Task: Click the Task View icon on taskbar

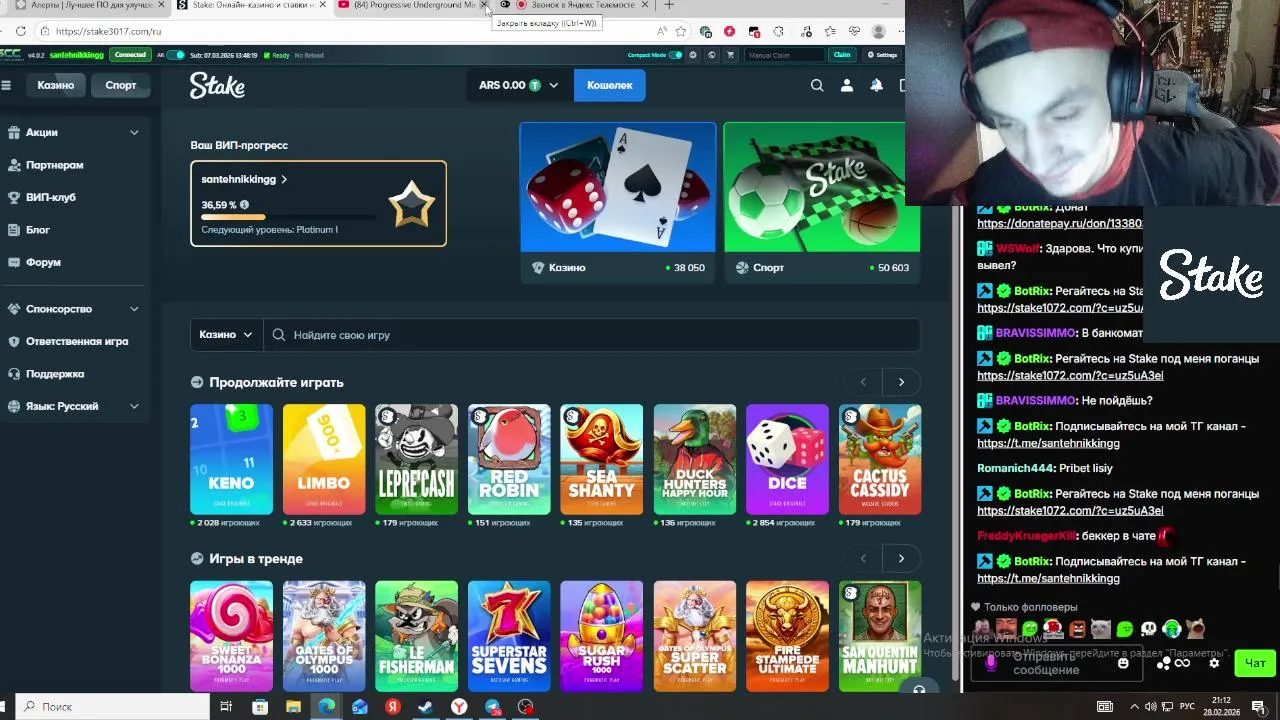Action: click(x=226, y=707)
